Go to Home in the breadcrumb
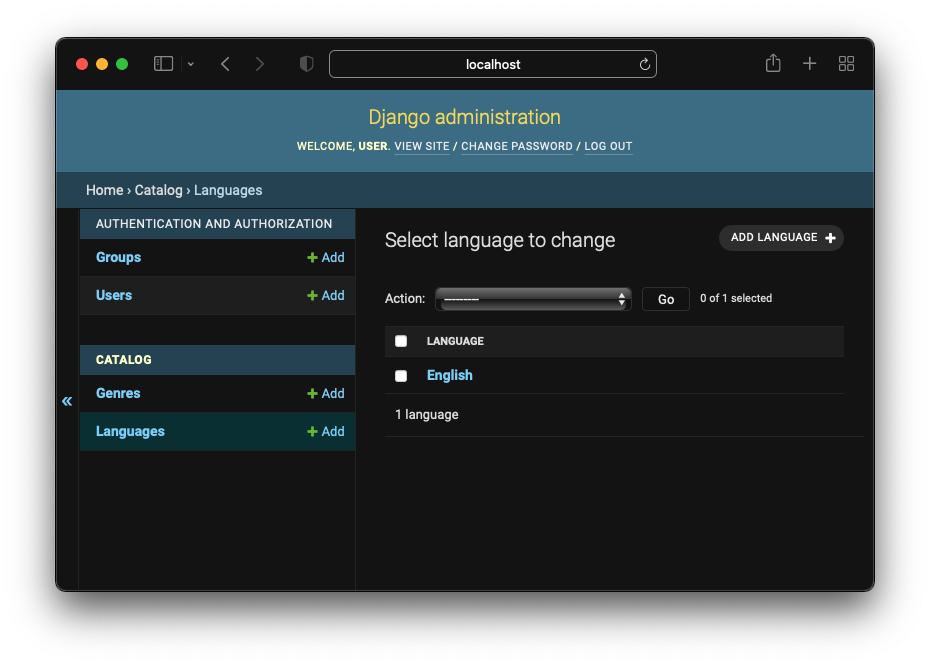 (104, 190)
